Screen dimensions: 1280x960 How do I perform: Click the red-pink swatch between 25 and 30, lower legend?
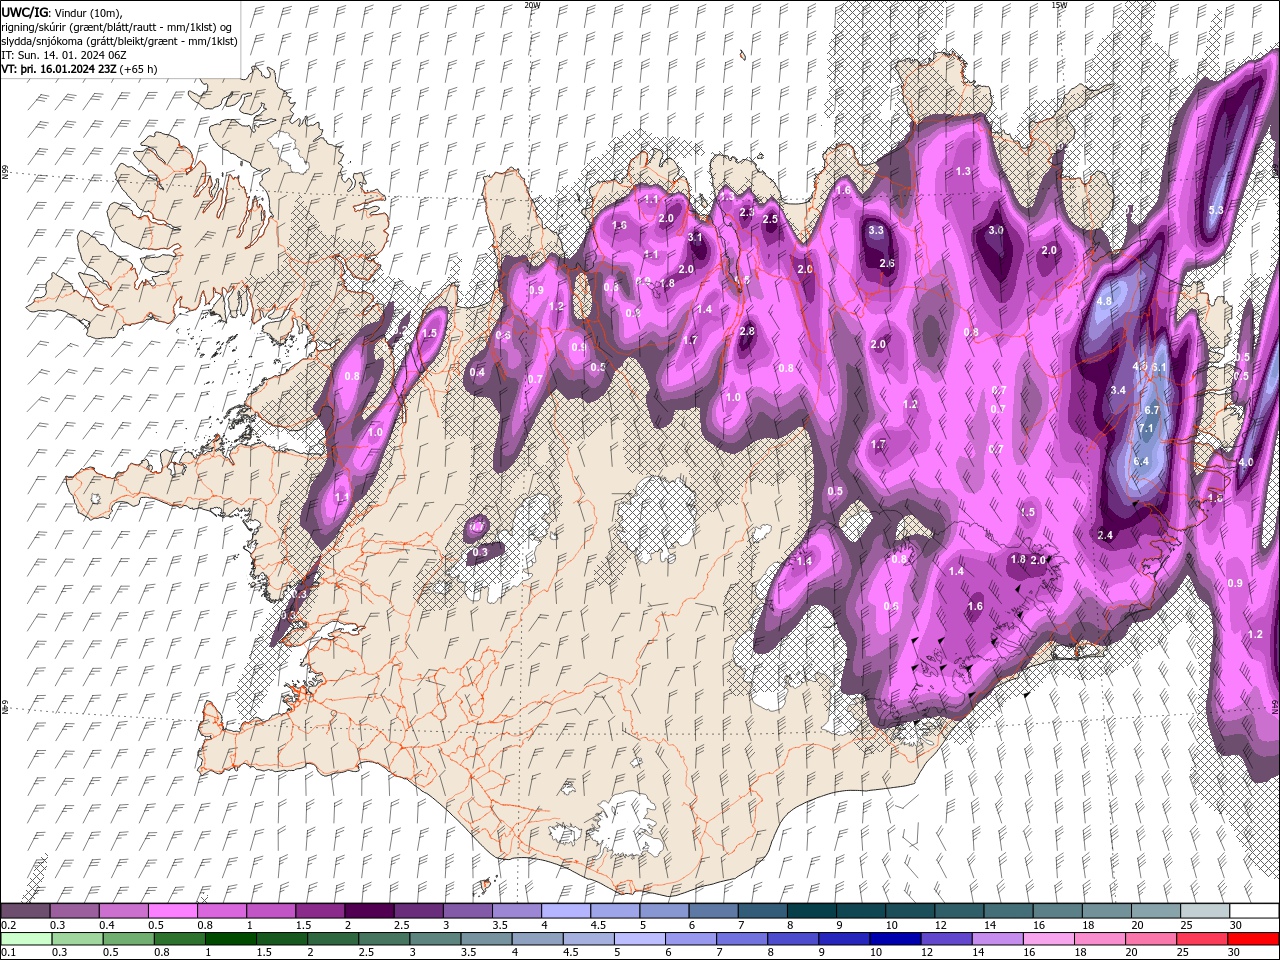(x=1203, y=939)
